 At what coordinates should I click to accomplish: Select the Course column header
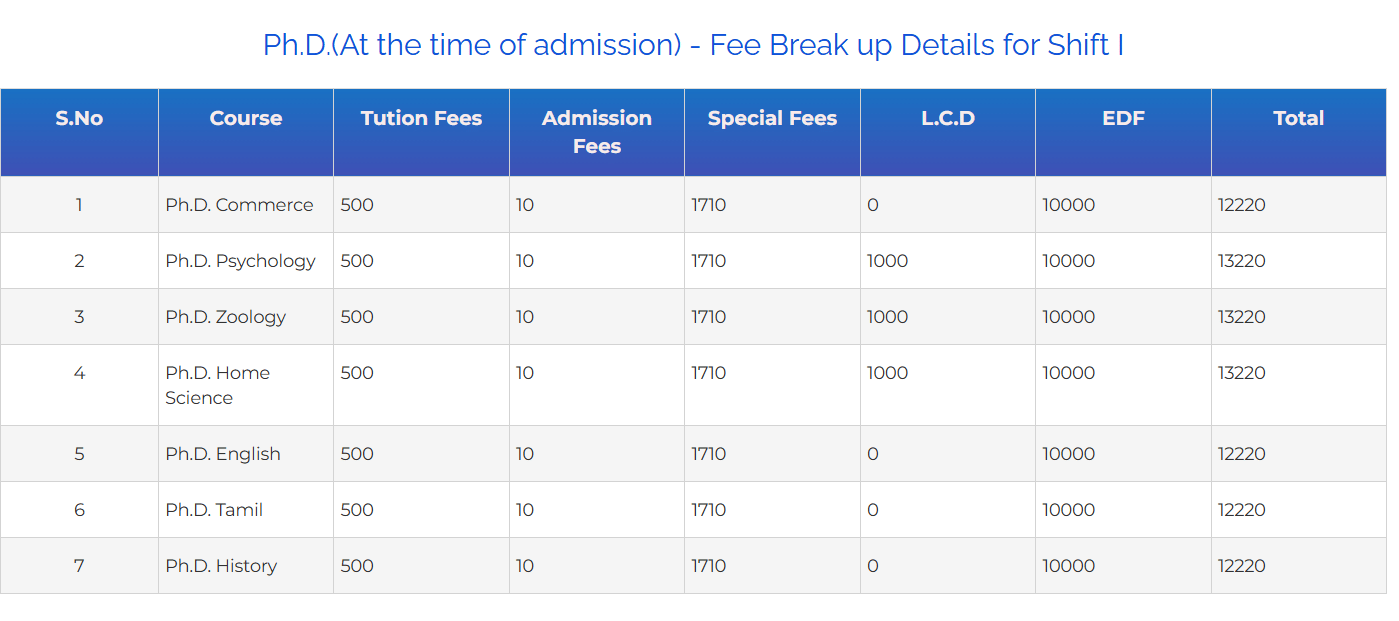pyautogui.click(x=246, y=118)
